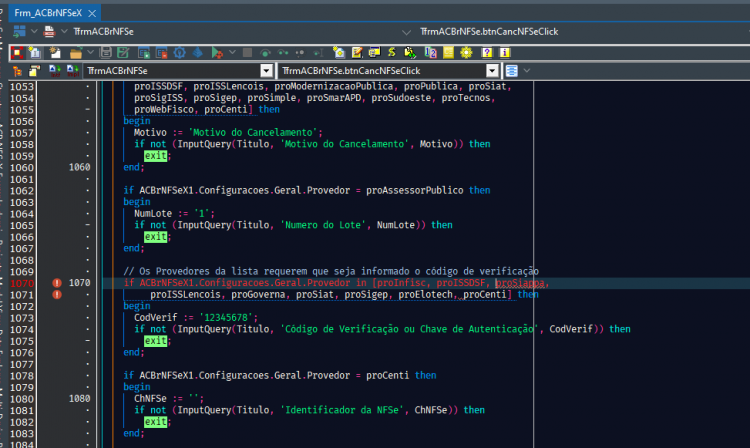Open dropdown arrow next to the printer icon
Viewport: 750px width, 448px height.
pos(64,32)
